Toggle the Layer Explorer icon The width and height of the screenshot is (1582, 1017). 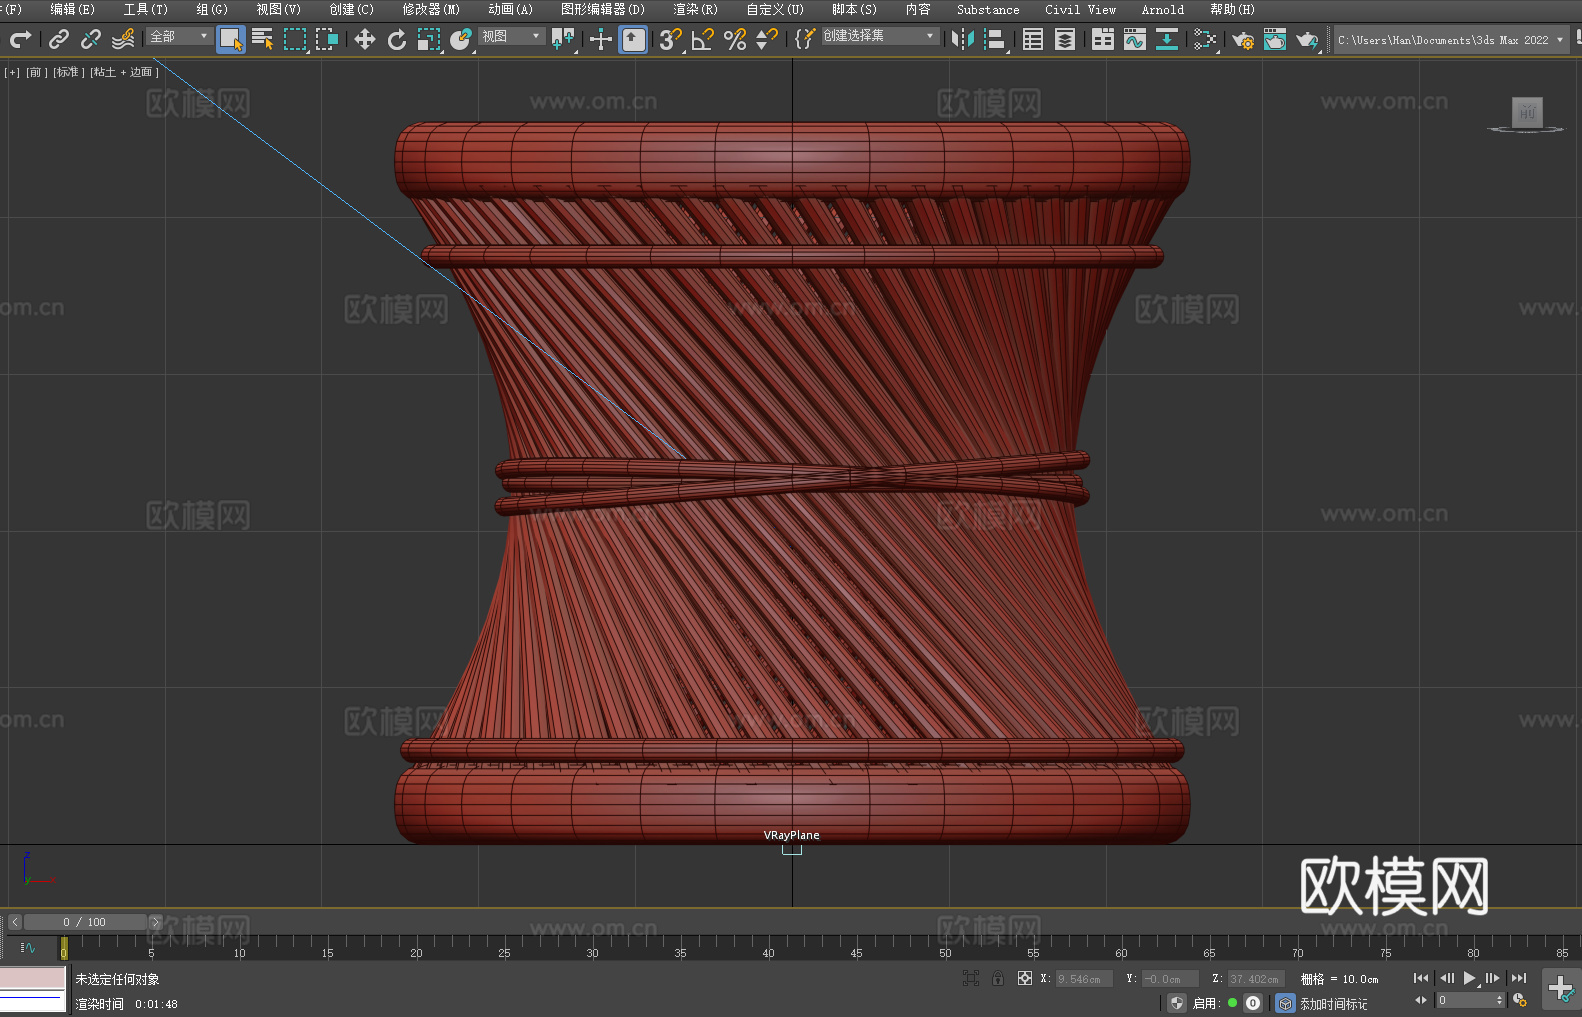(1065, 39)
